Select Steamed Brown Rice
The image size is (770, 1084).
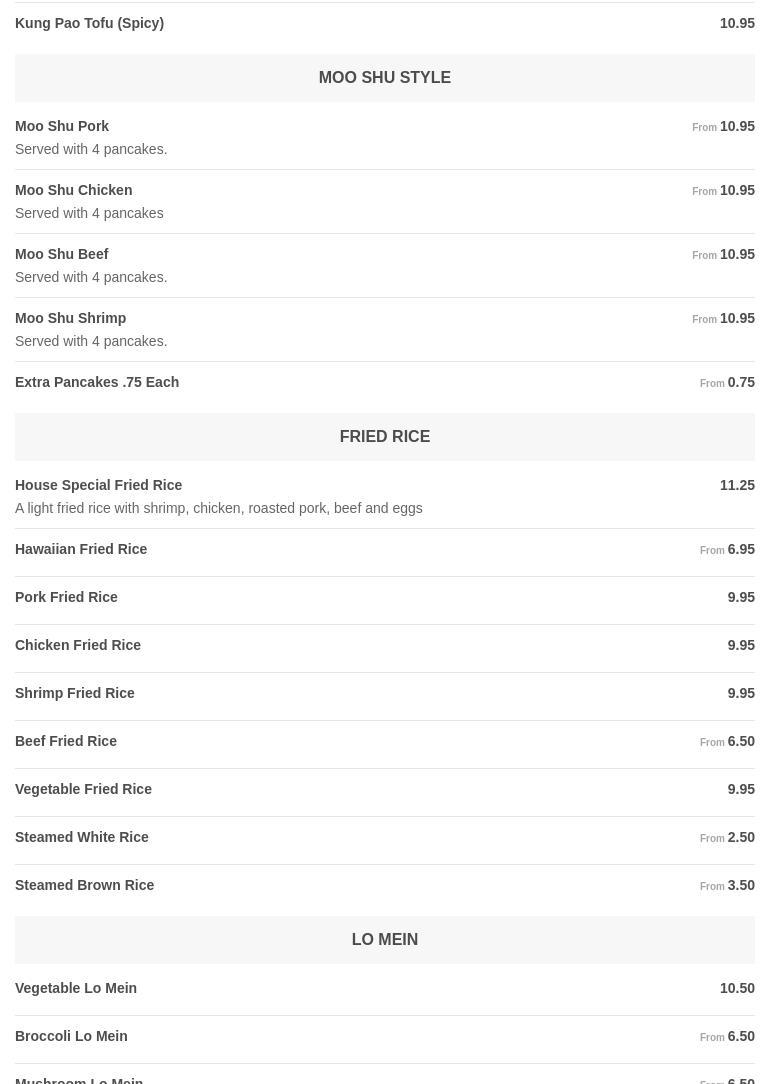point(385,886)
